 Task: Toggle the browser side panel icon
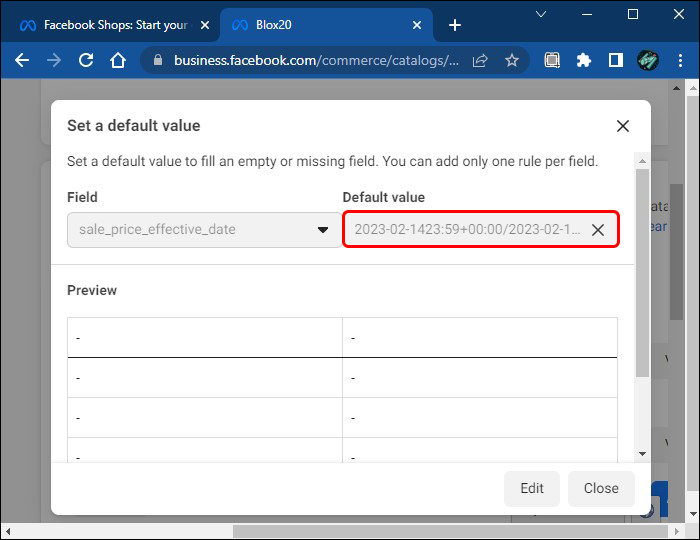click(615, 60)
